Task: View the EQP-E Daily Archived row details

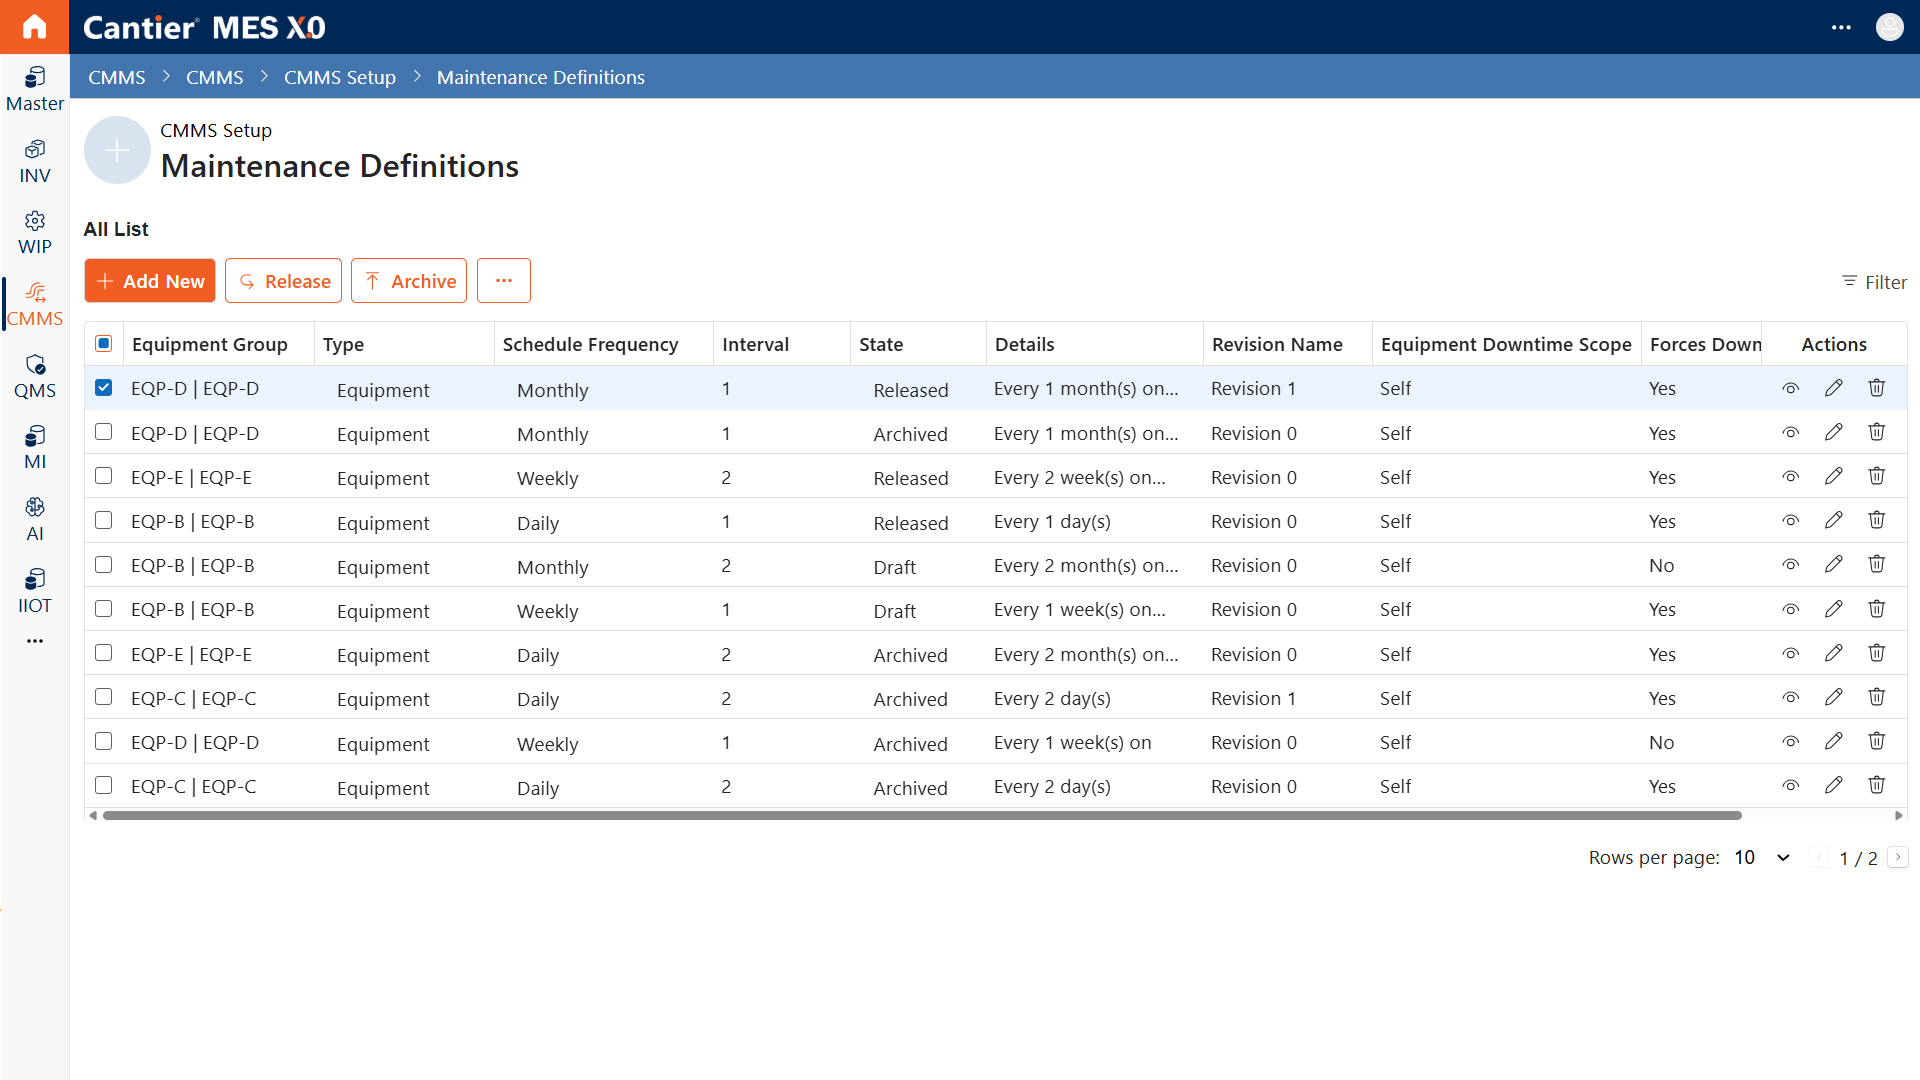Action: click(1790, 654)
